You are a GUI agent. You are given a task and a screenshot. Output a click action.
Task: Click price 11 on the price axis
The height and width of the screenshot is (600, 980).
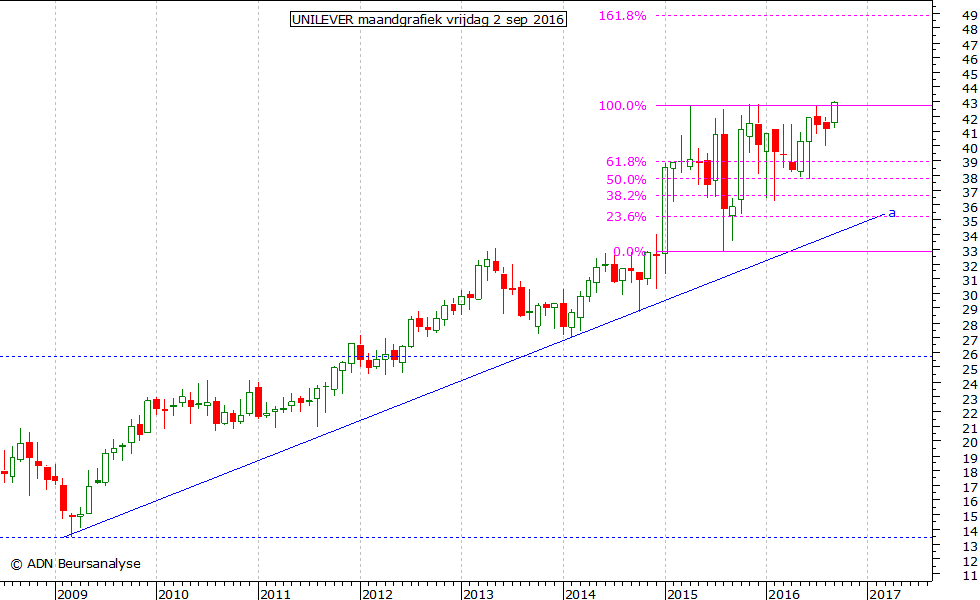970,576
